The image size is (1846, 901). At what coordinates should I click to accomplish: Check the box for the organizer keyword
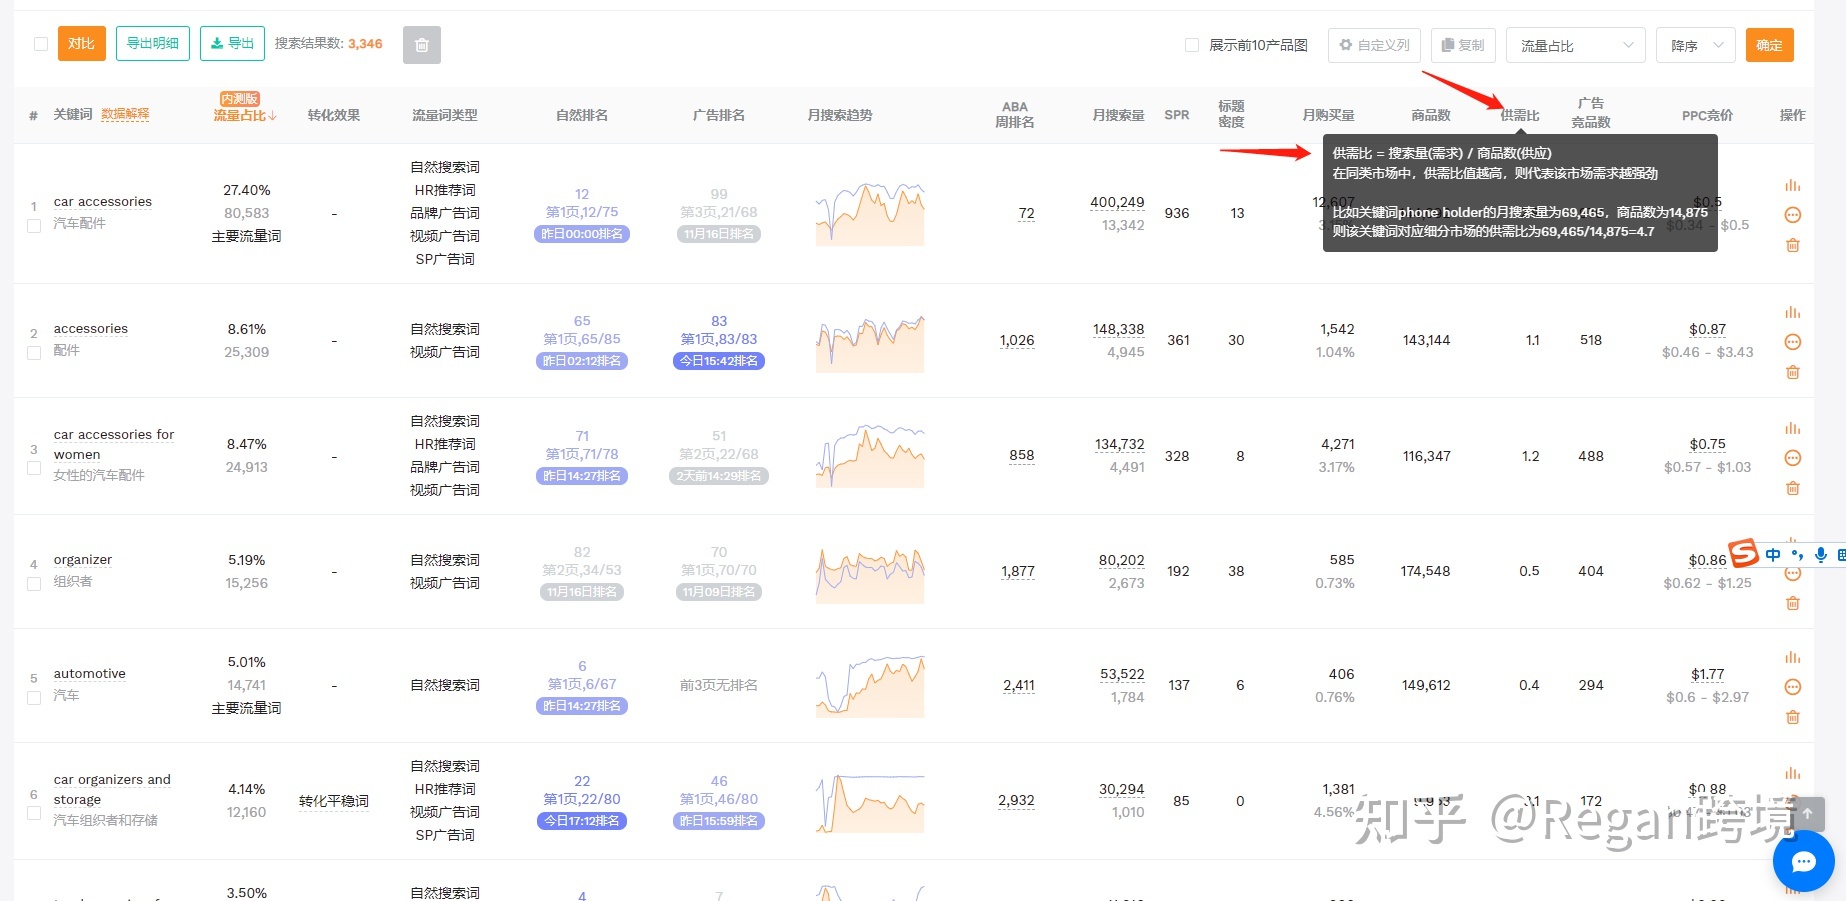click(x=34, y=584)
